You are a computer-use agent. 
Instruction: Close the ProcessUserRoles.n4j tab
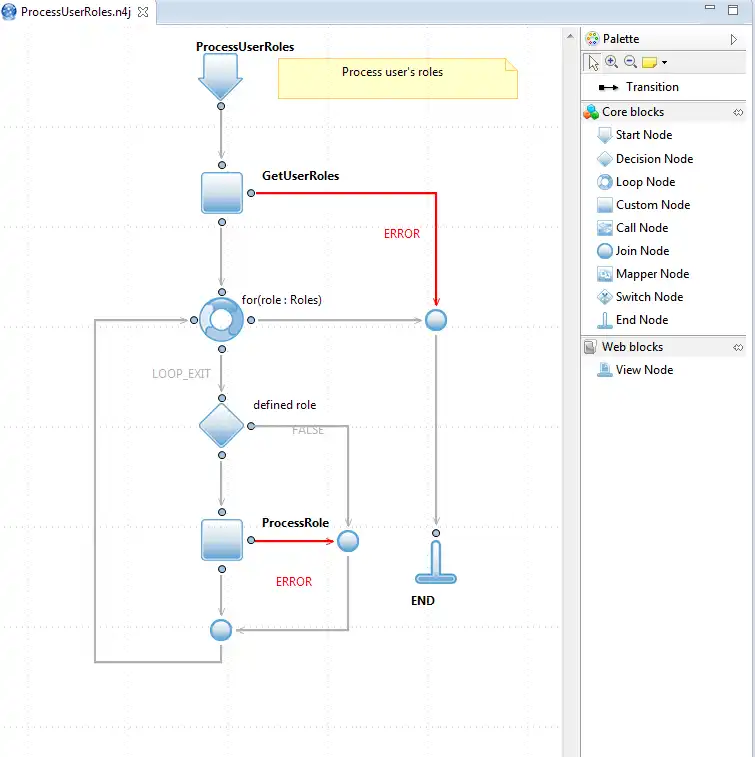coord(143,12)
